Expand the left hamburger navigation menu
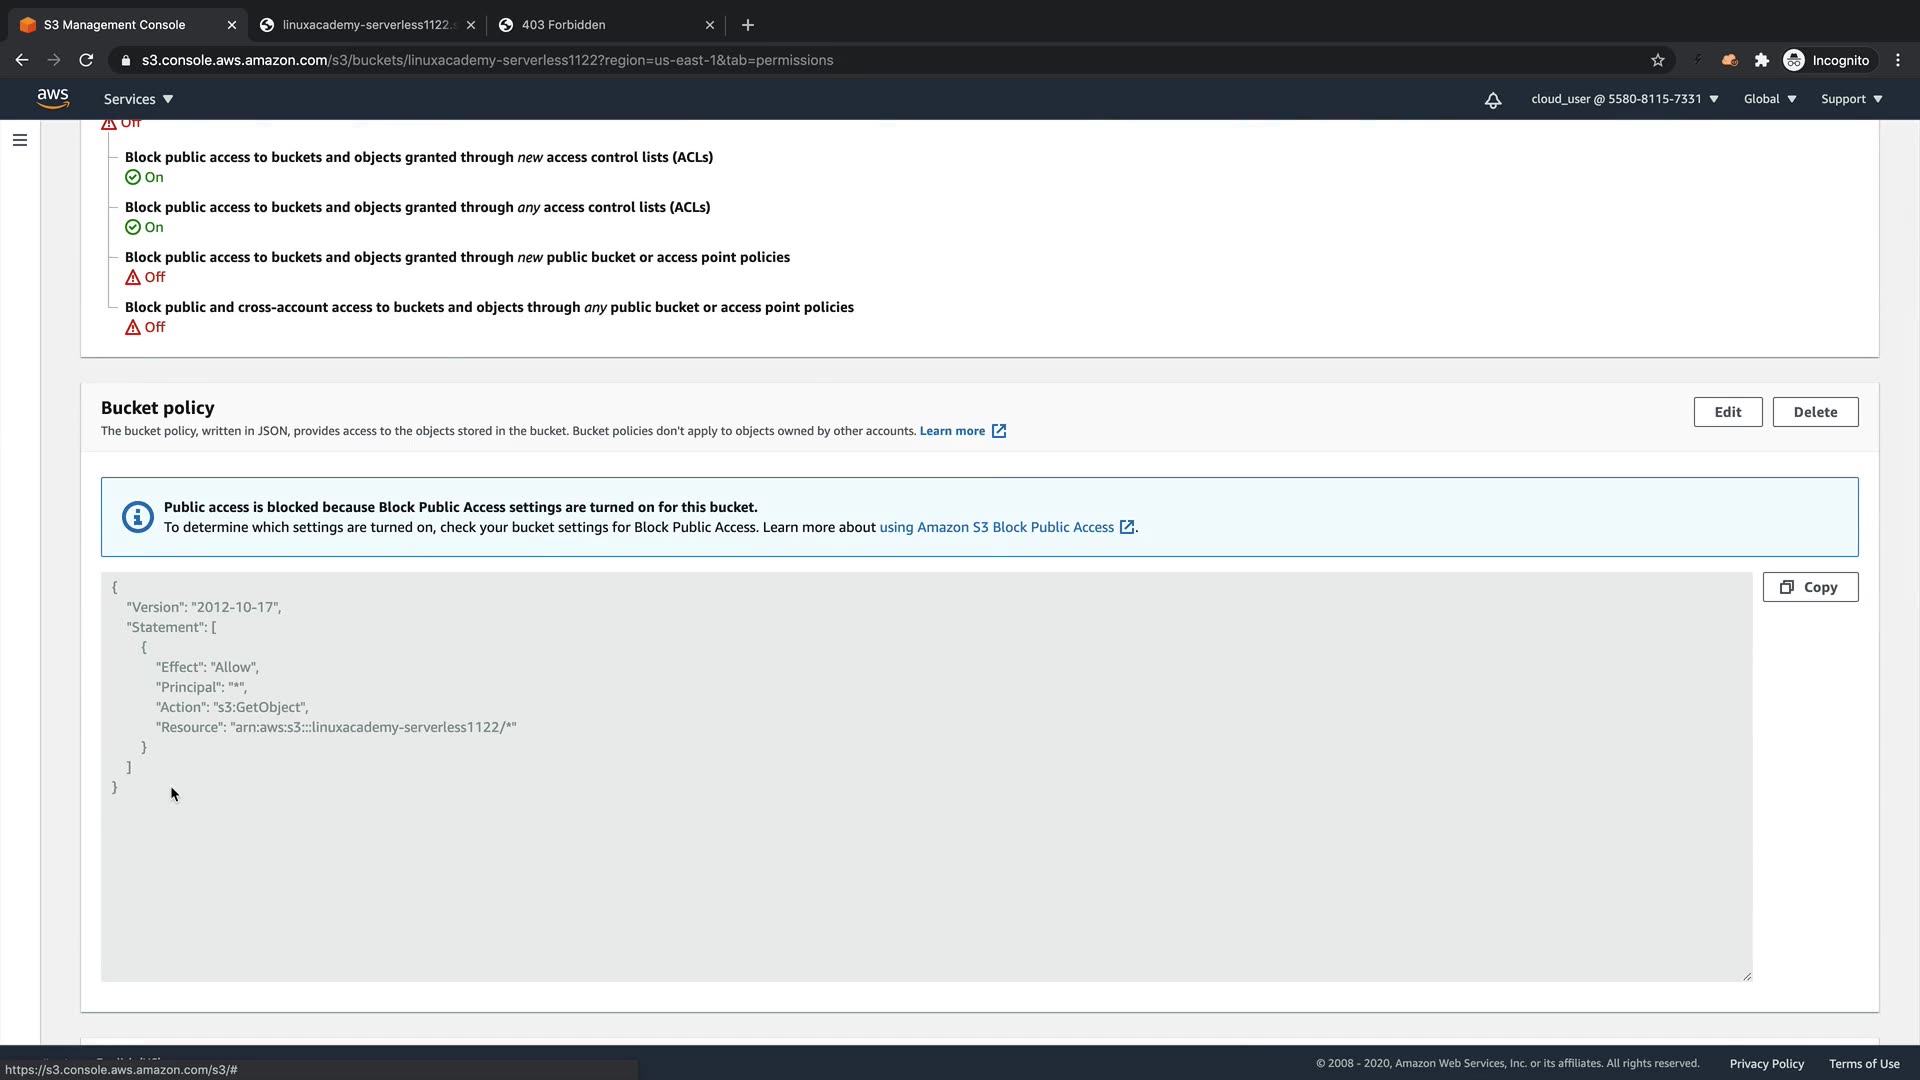 [20, 140]
